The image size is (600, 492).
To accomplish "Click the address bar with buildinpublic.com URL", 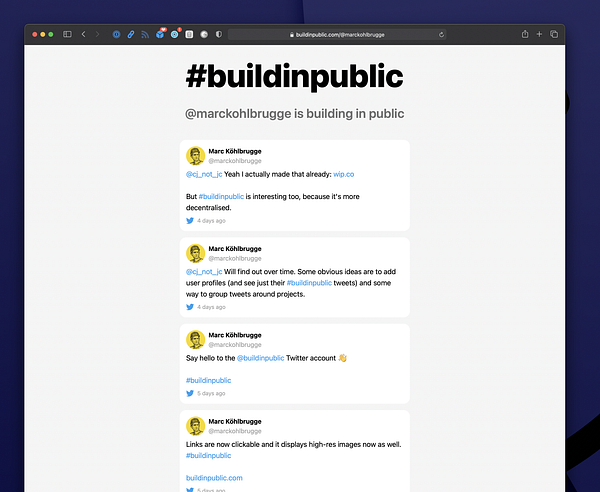I will pyautogui.click(x=337, y=34).
